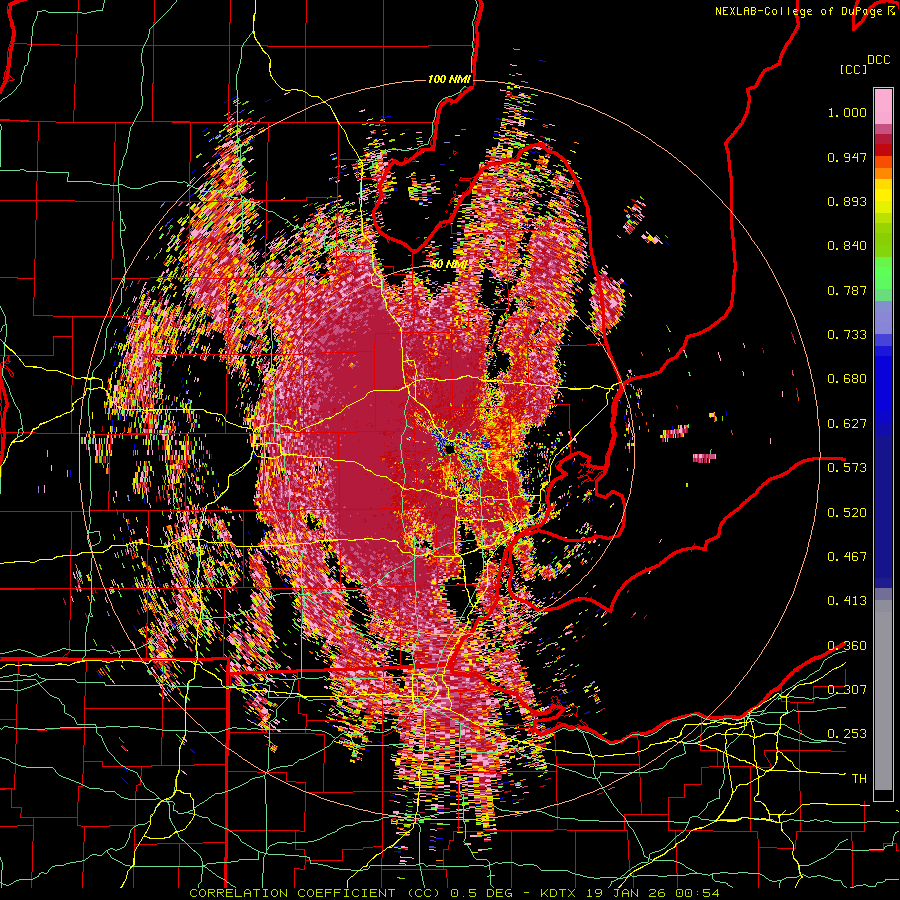The width and height of the screenshot is (900, 900).
Task: Click the 1.000 value on color scale
Action: (x=847, y=112)
